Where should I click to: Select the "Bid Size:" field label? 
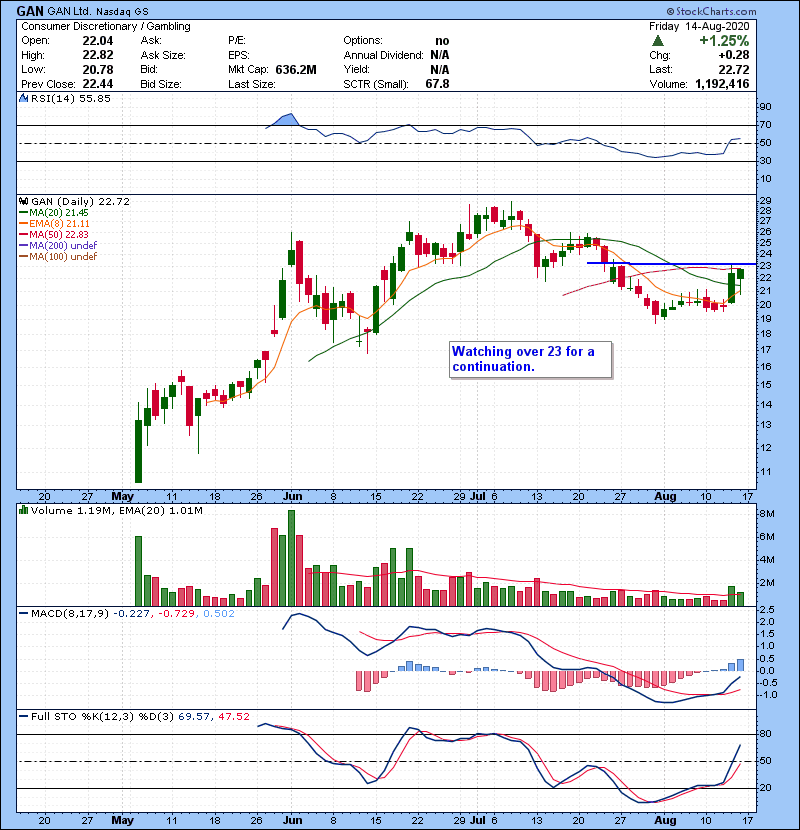point(161,84)
